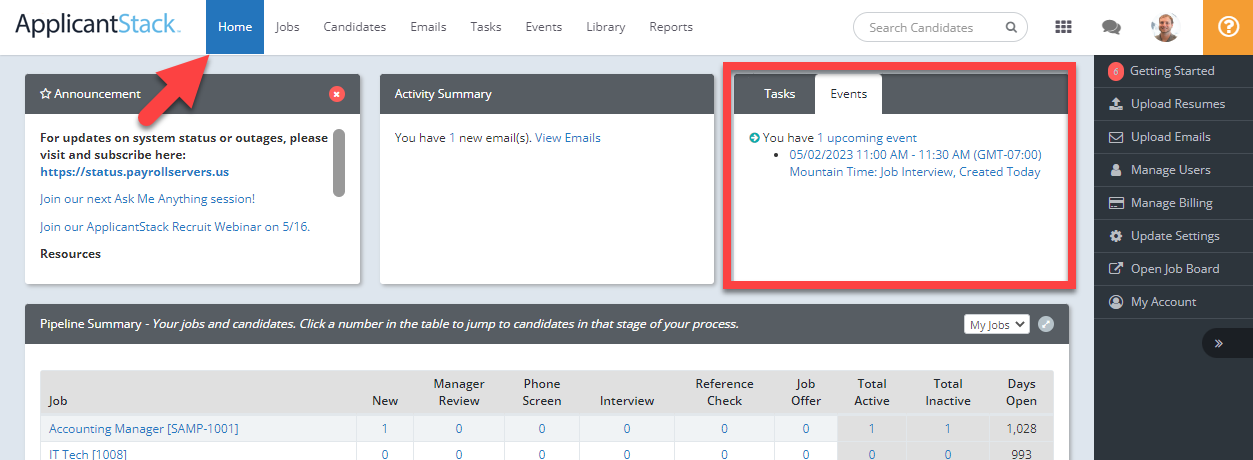Click the status.payrollservers.us link

point(134,172)
